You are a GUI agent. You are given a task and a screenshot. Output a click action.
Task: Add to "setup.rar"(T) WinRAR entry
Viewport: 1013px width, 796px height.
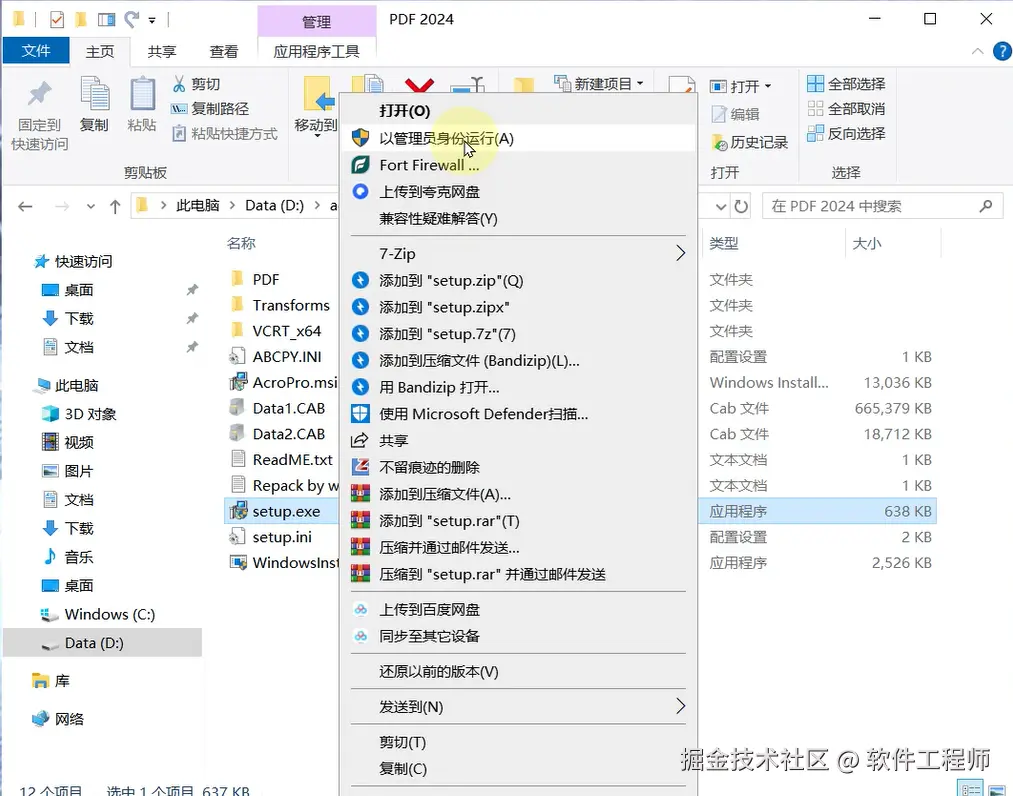(x=518, y=521)
